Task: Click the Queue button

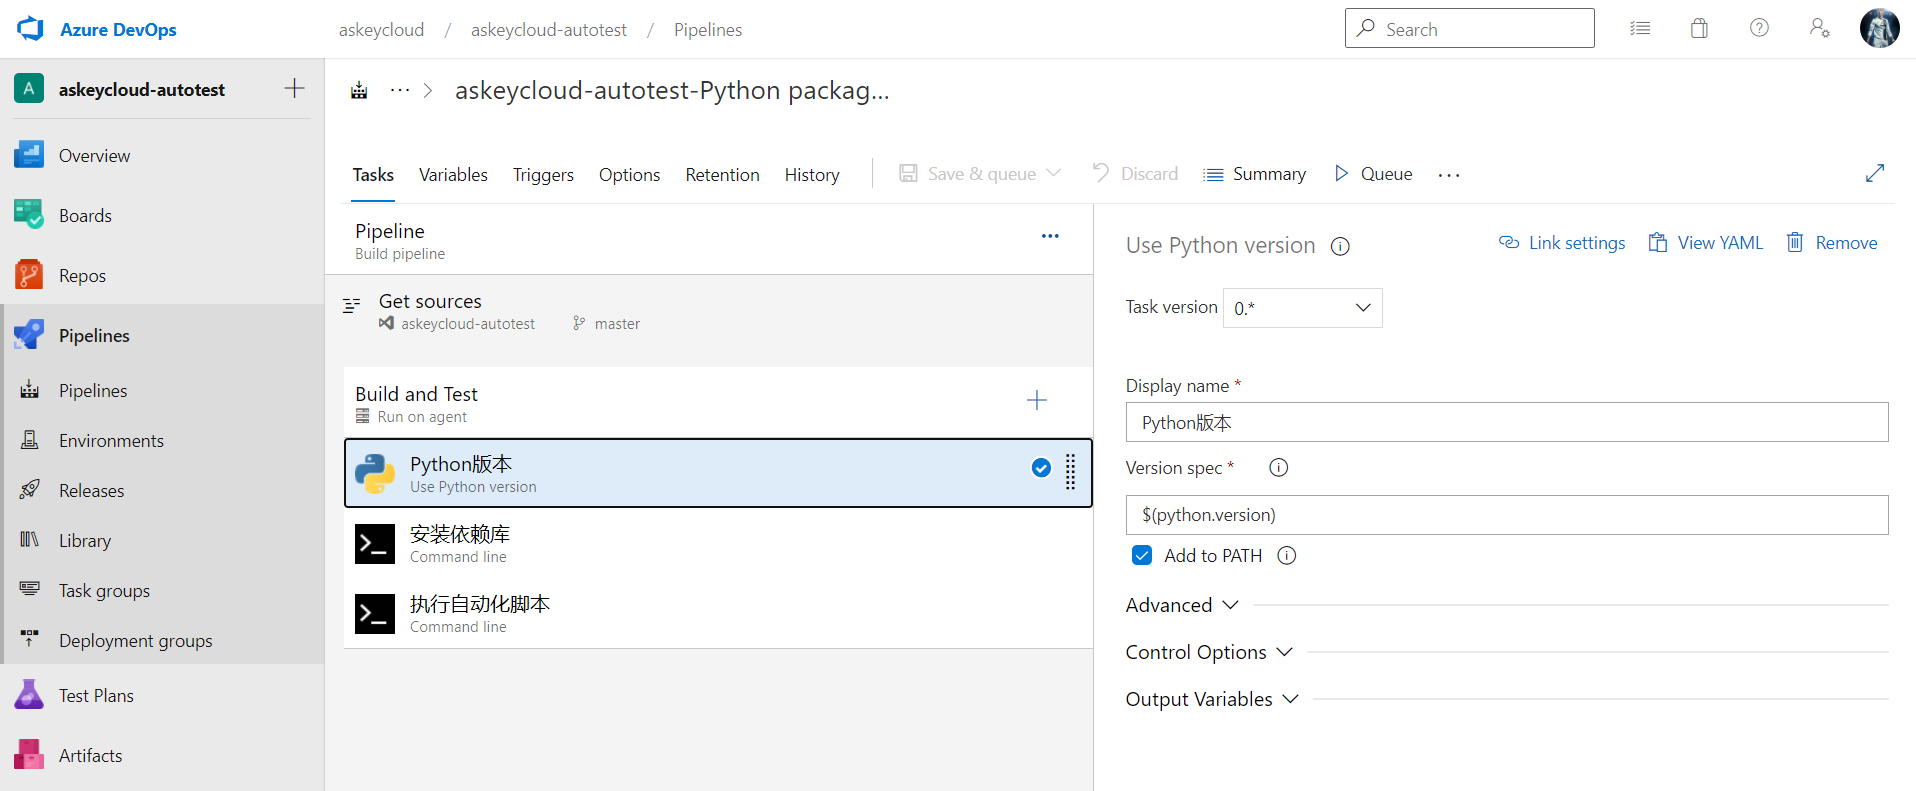Action: click(x=1374, y=174)
